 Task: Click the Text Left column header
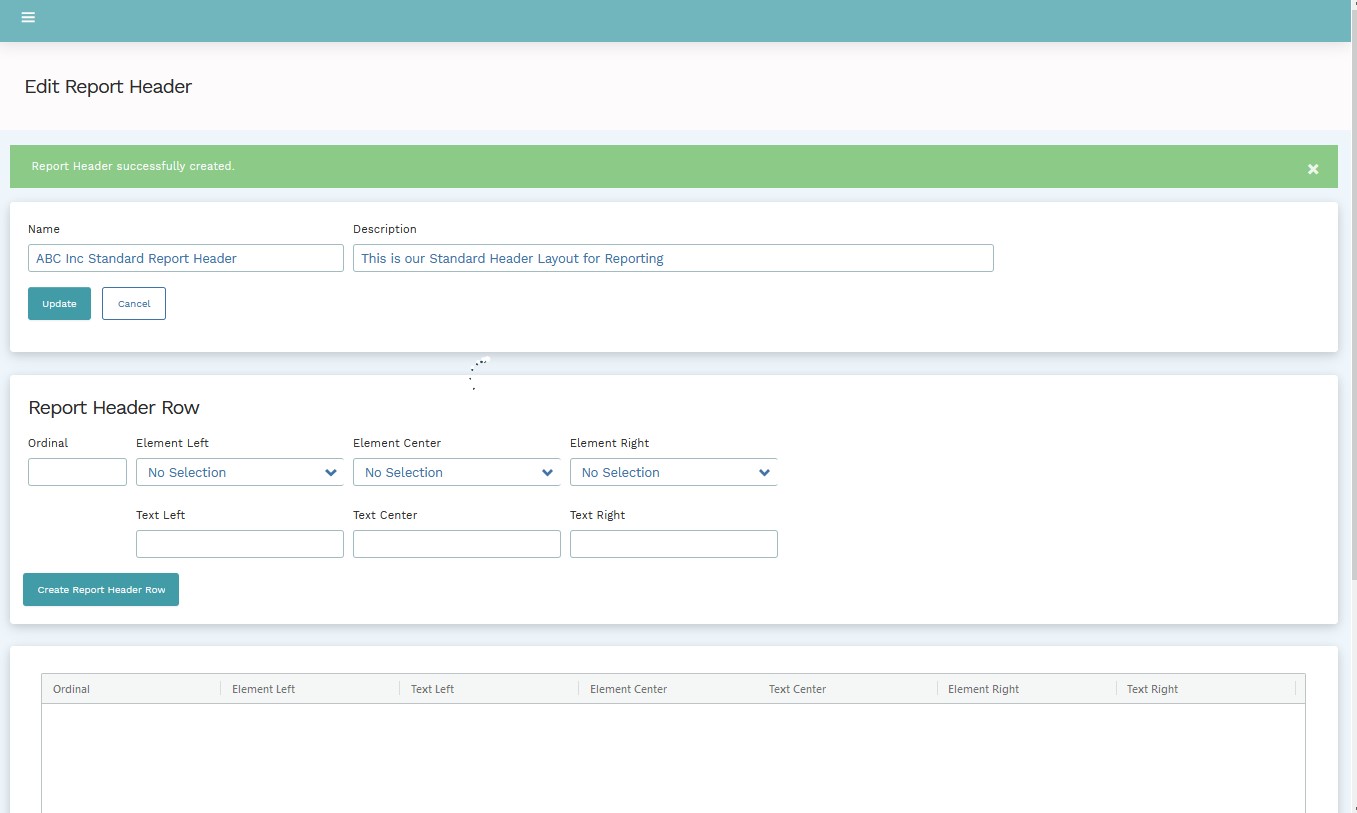[x=432, y=689]
